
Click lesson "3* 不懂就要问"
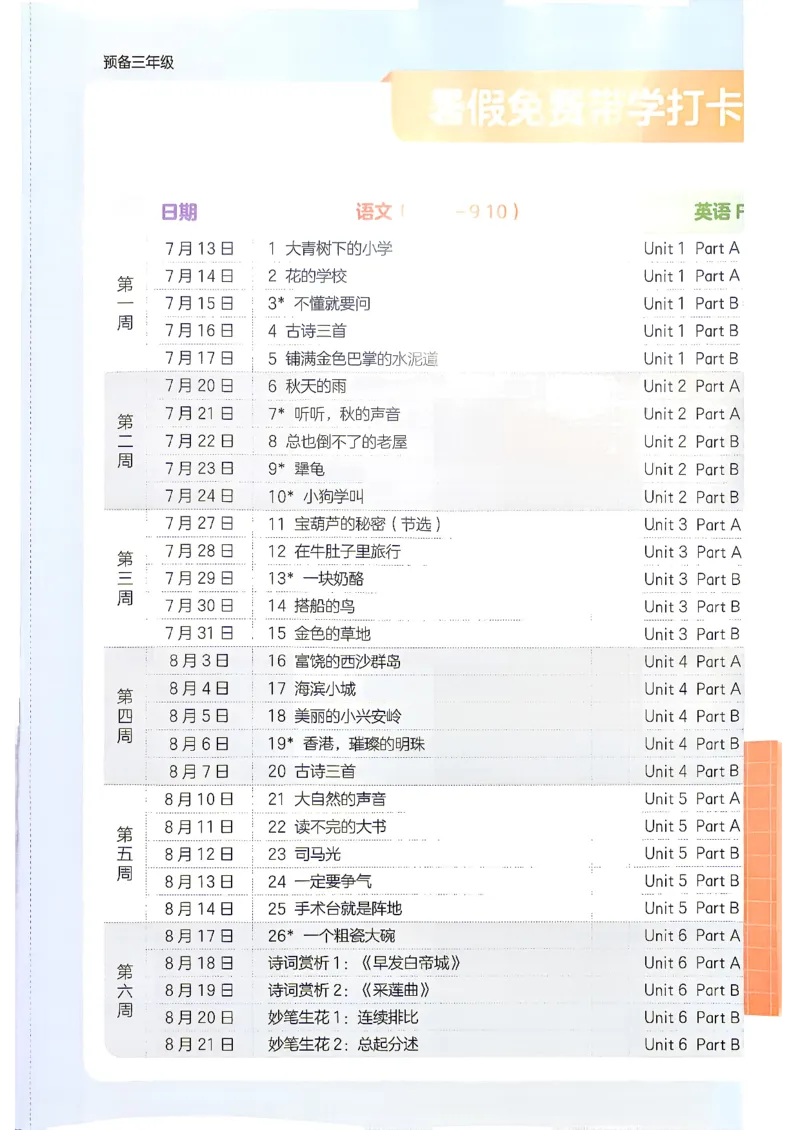[319, 303]
